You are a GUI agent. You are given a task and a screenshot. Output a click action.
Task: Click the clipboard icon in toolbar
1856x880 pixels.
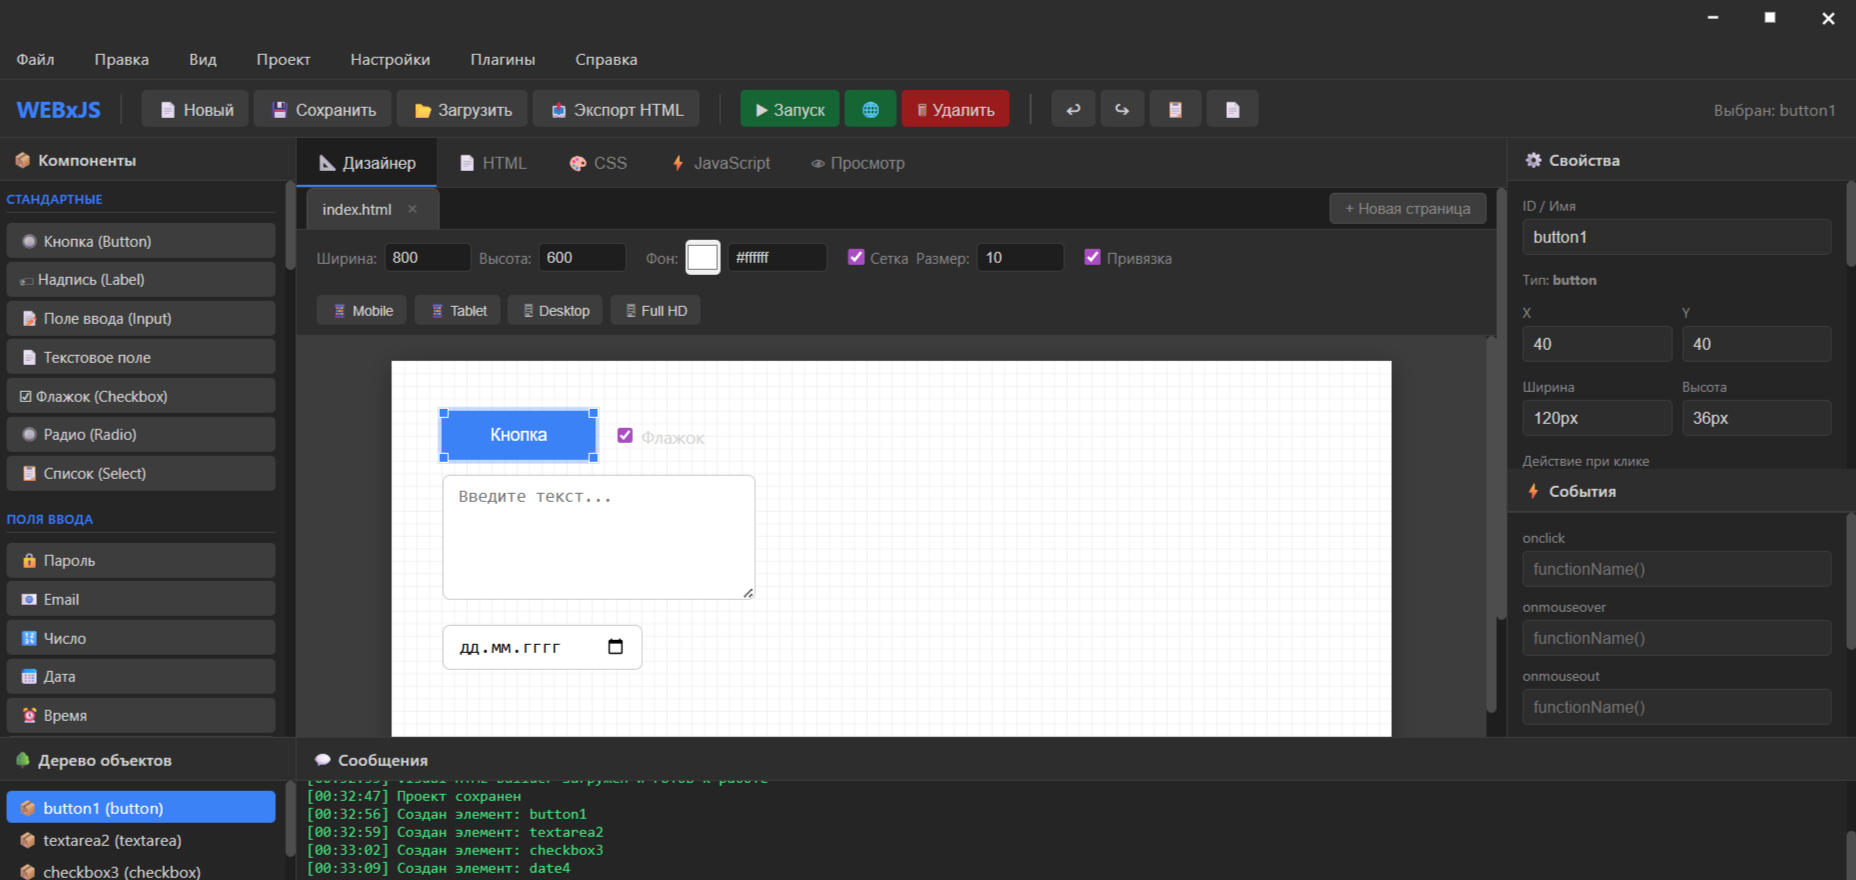click(1175, 110)
